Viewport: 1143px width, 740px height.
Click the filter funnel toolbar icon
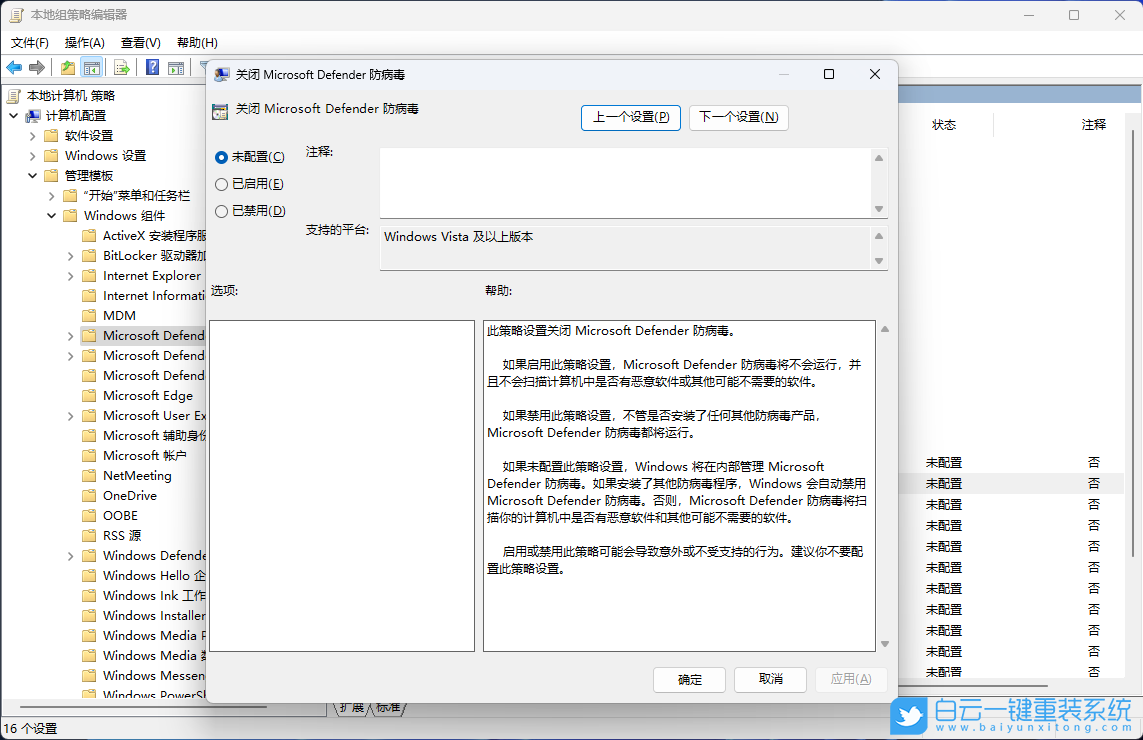tap(205, 67)
